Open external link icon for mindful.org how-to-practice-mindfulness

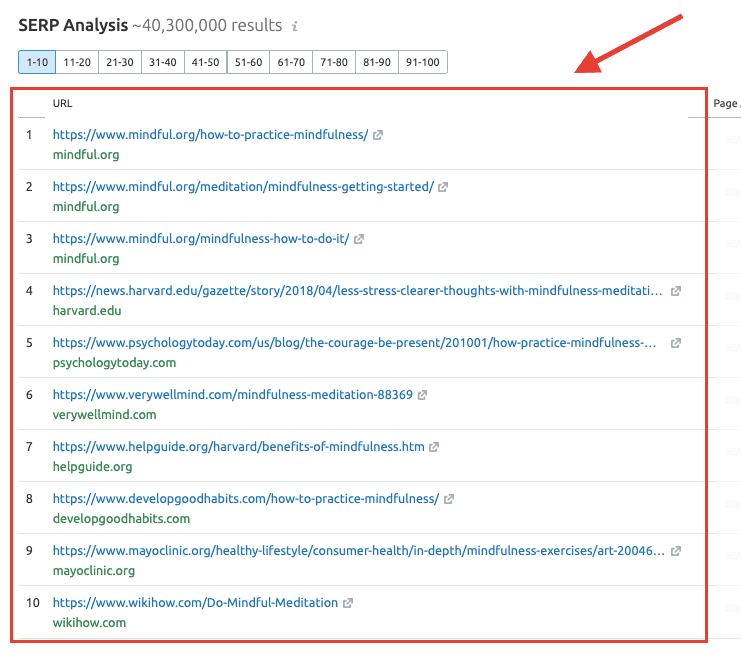click(378, 135)
